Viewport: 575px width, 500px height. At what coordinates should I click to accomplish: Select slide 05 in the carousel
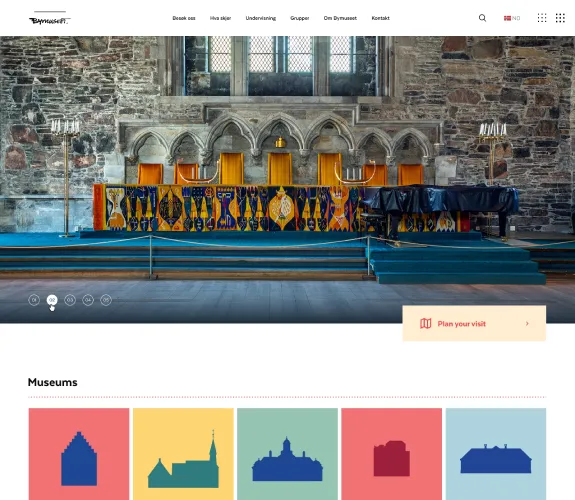106,300
